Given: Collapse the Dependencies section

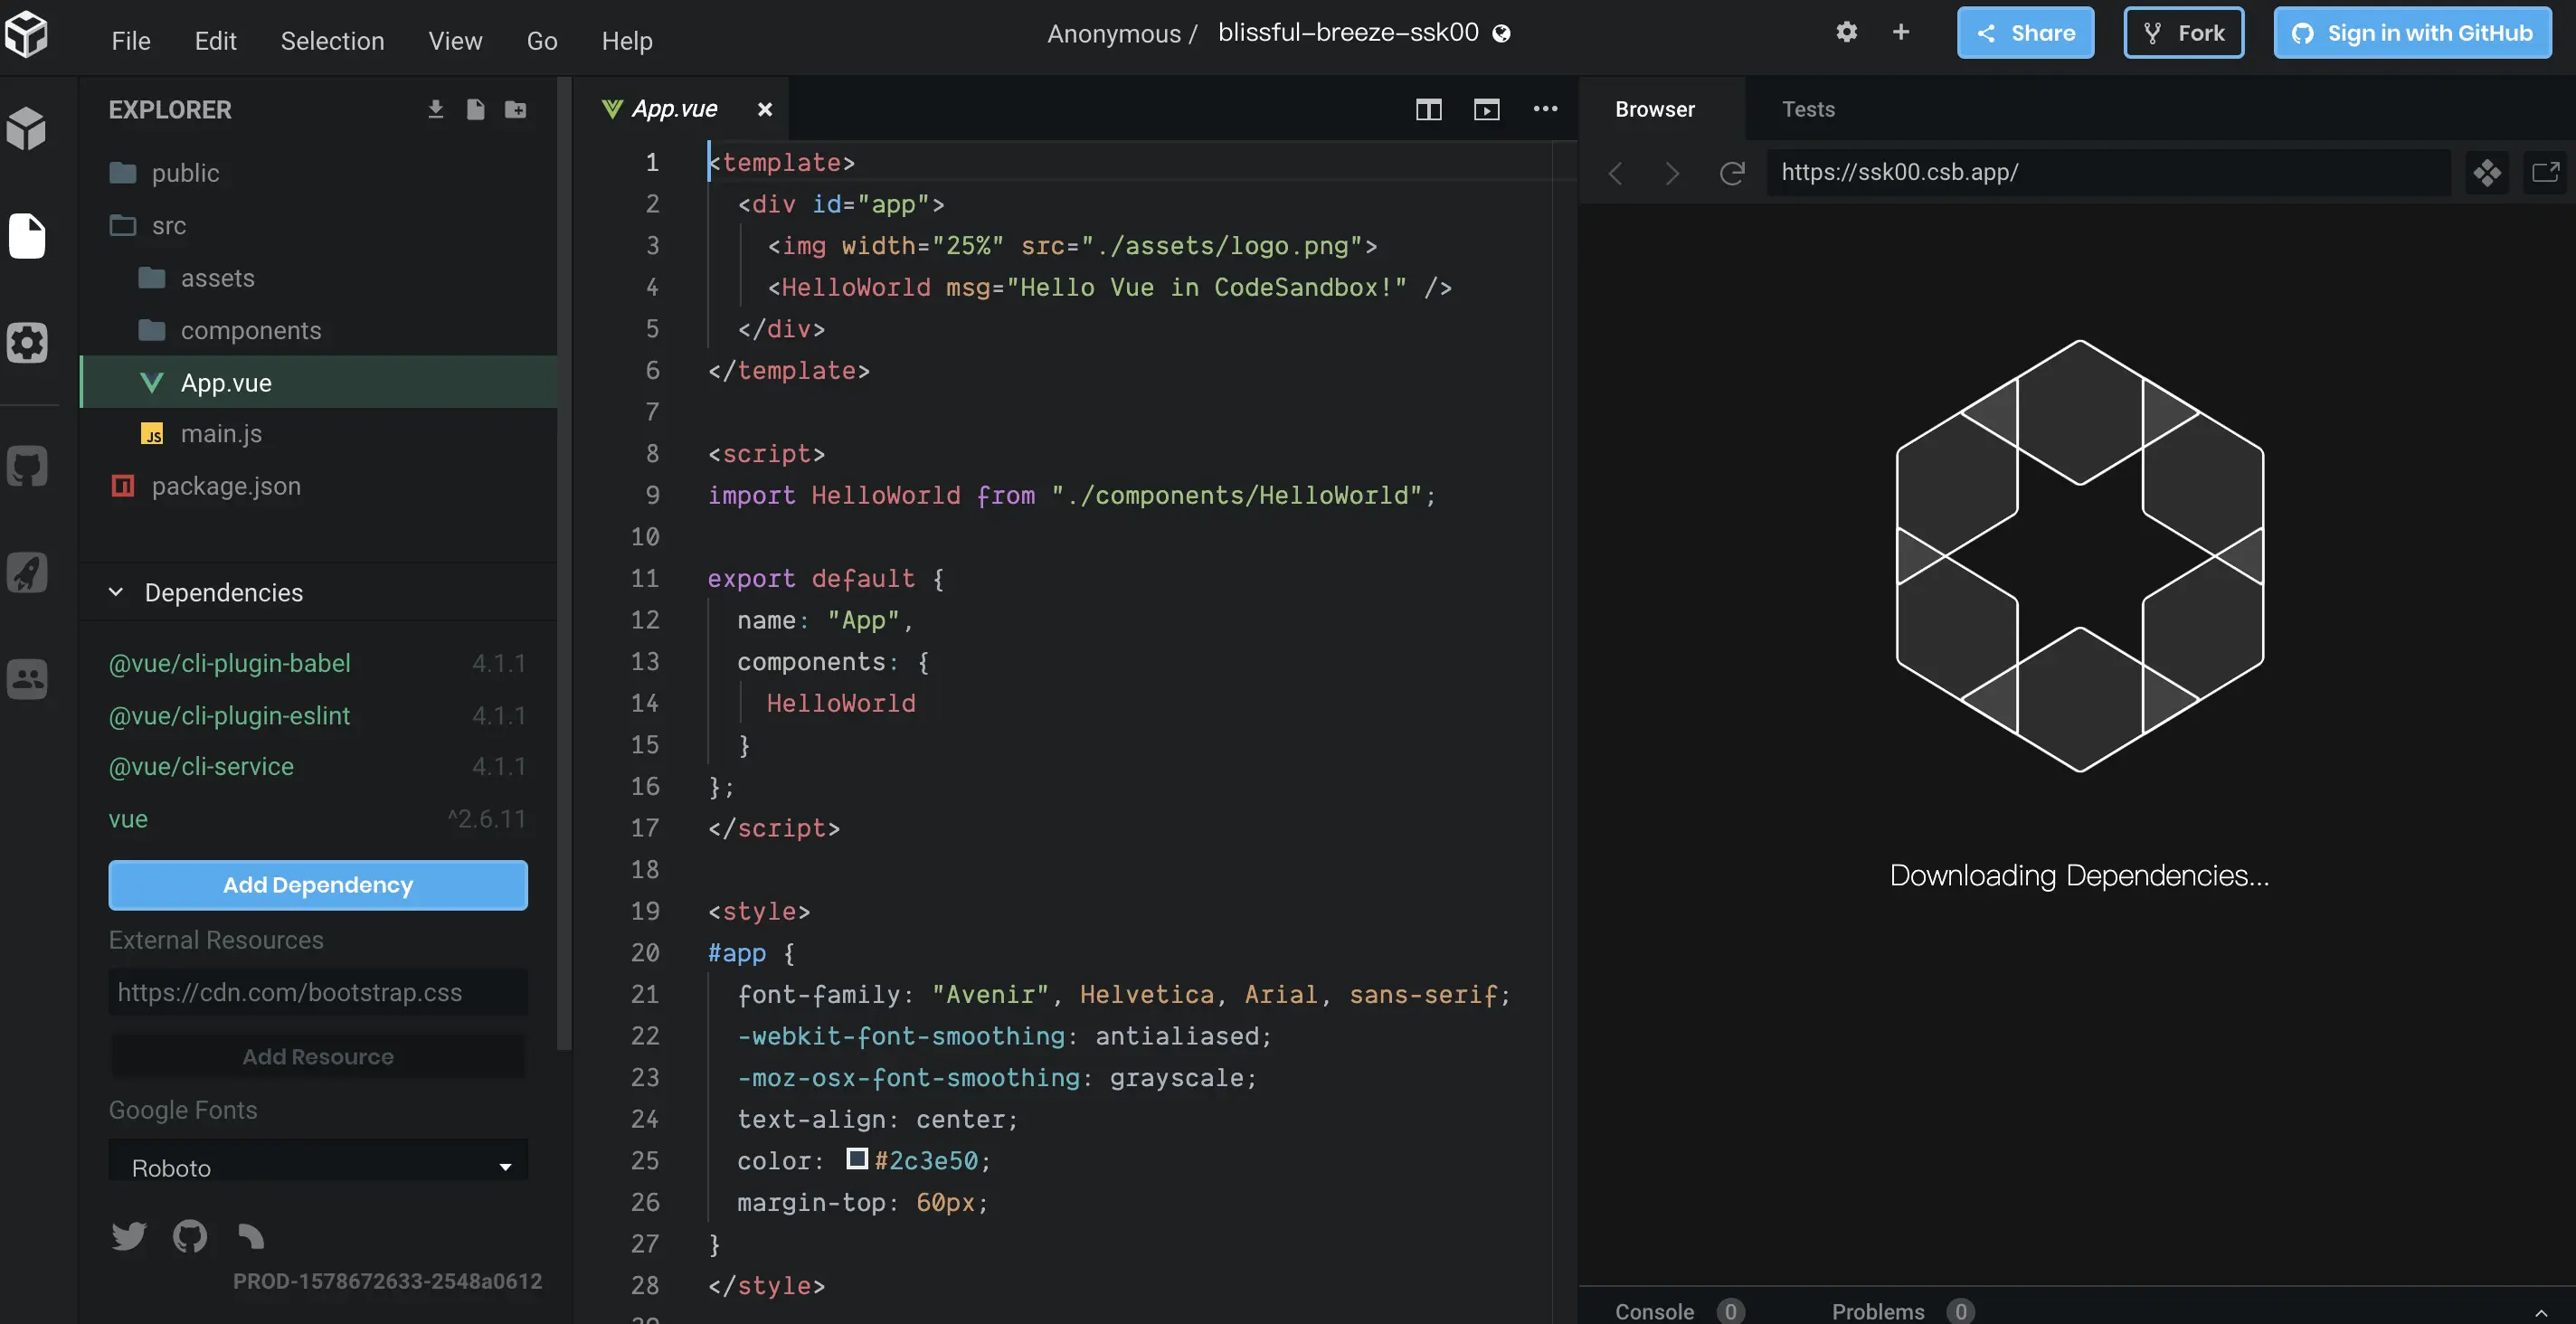Looking at the screenshot, I should click(117, 592).
